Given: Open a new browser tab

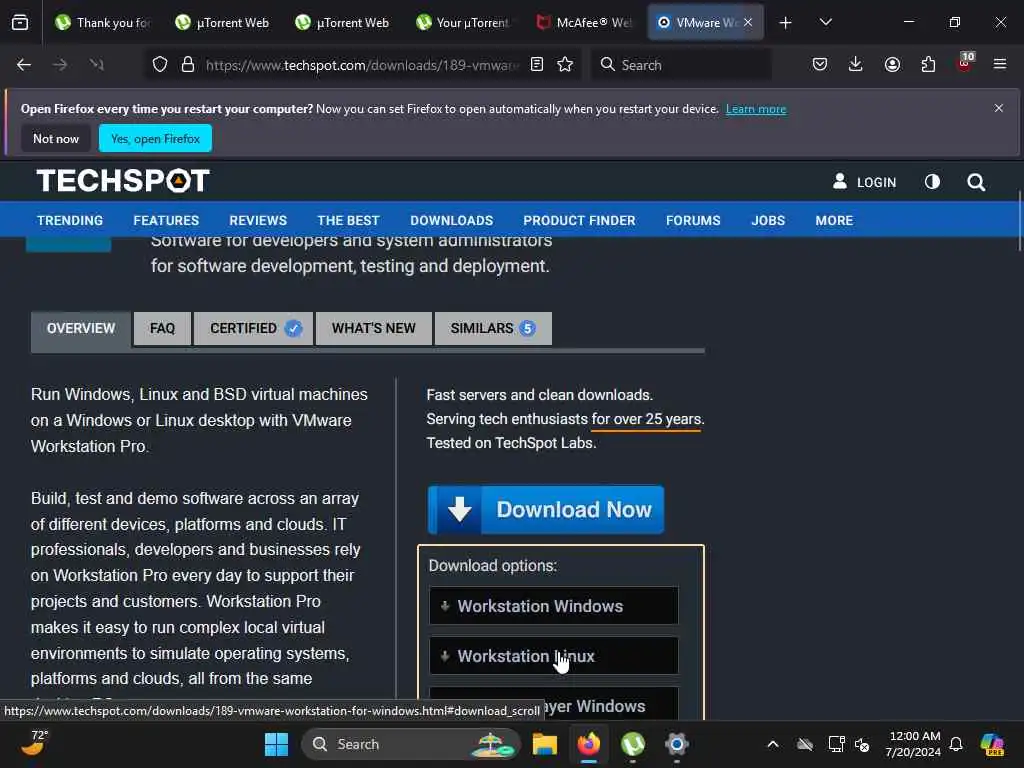Looking at the screenshot, I should pyautogui.click(x=786, y=23).
